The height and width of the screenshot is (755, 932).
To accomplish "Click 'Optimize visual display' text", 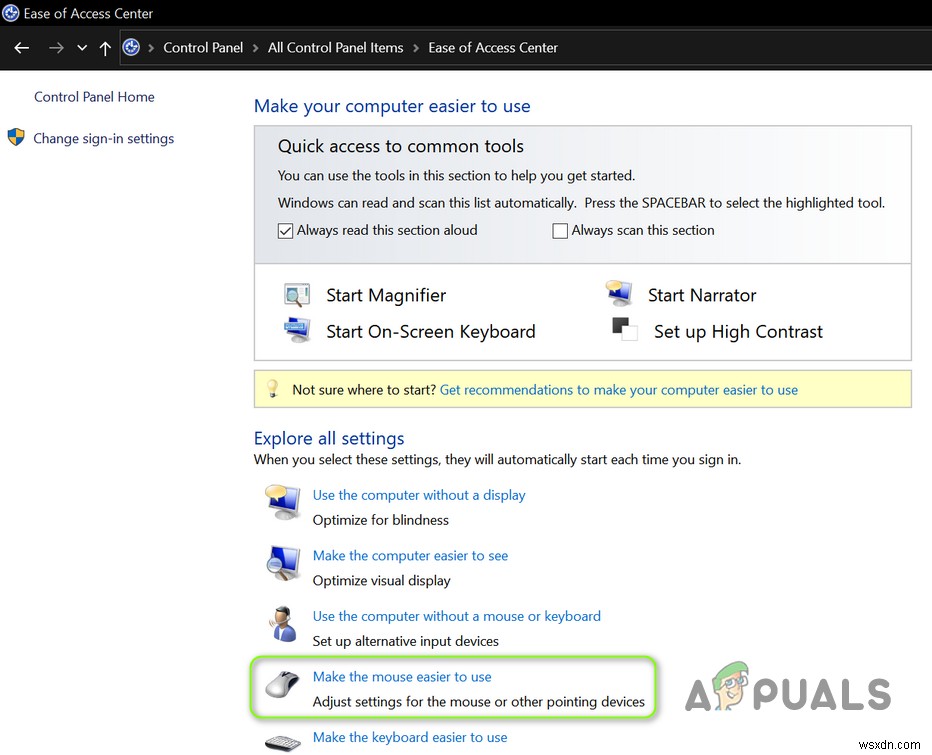I will 382,581.
